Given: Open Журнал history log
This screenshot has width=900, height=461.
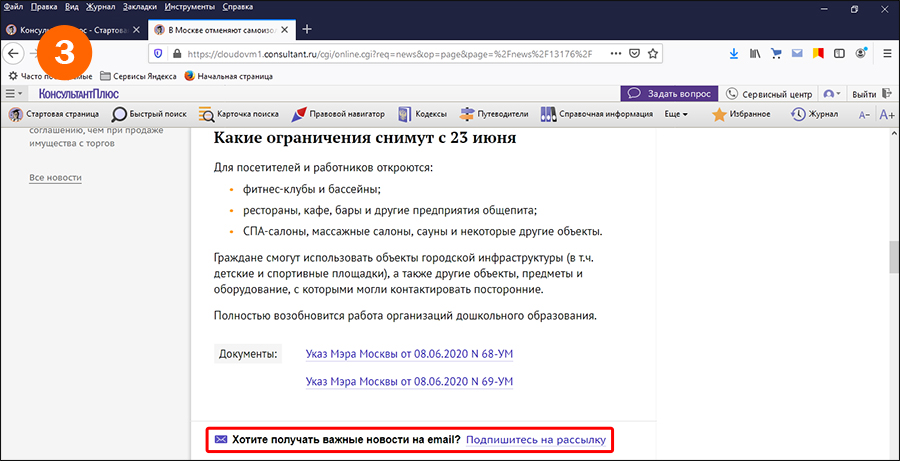Looking at the screenshot, I should [813, 114].
